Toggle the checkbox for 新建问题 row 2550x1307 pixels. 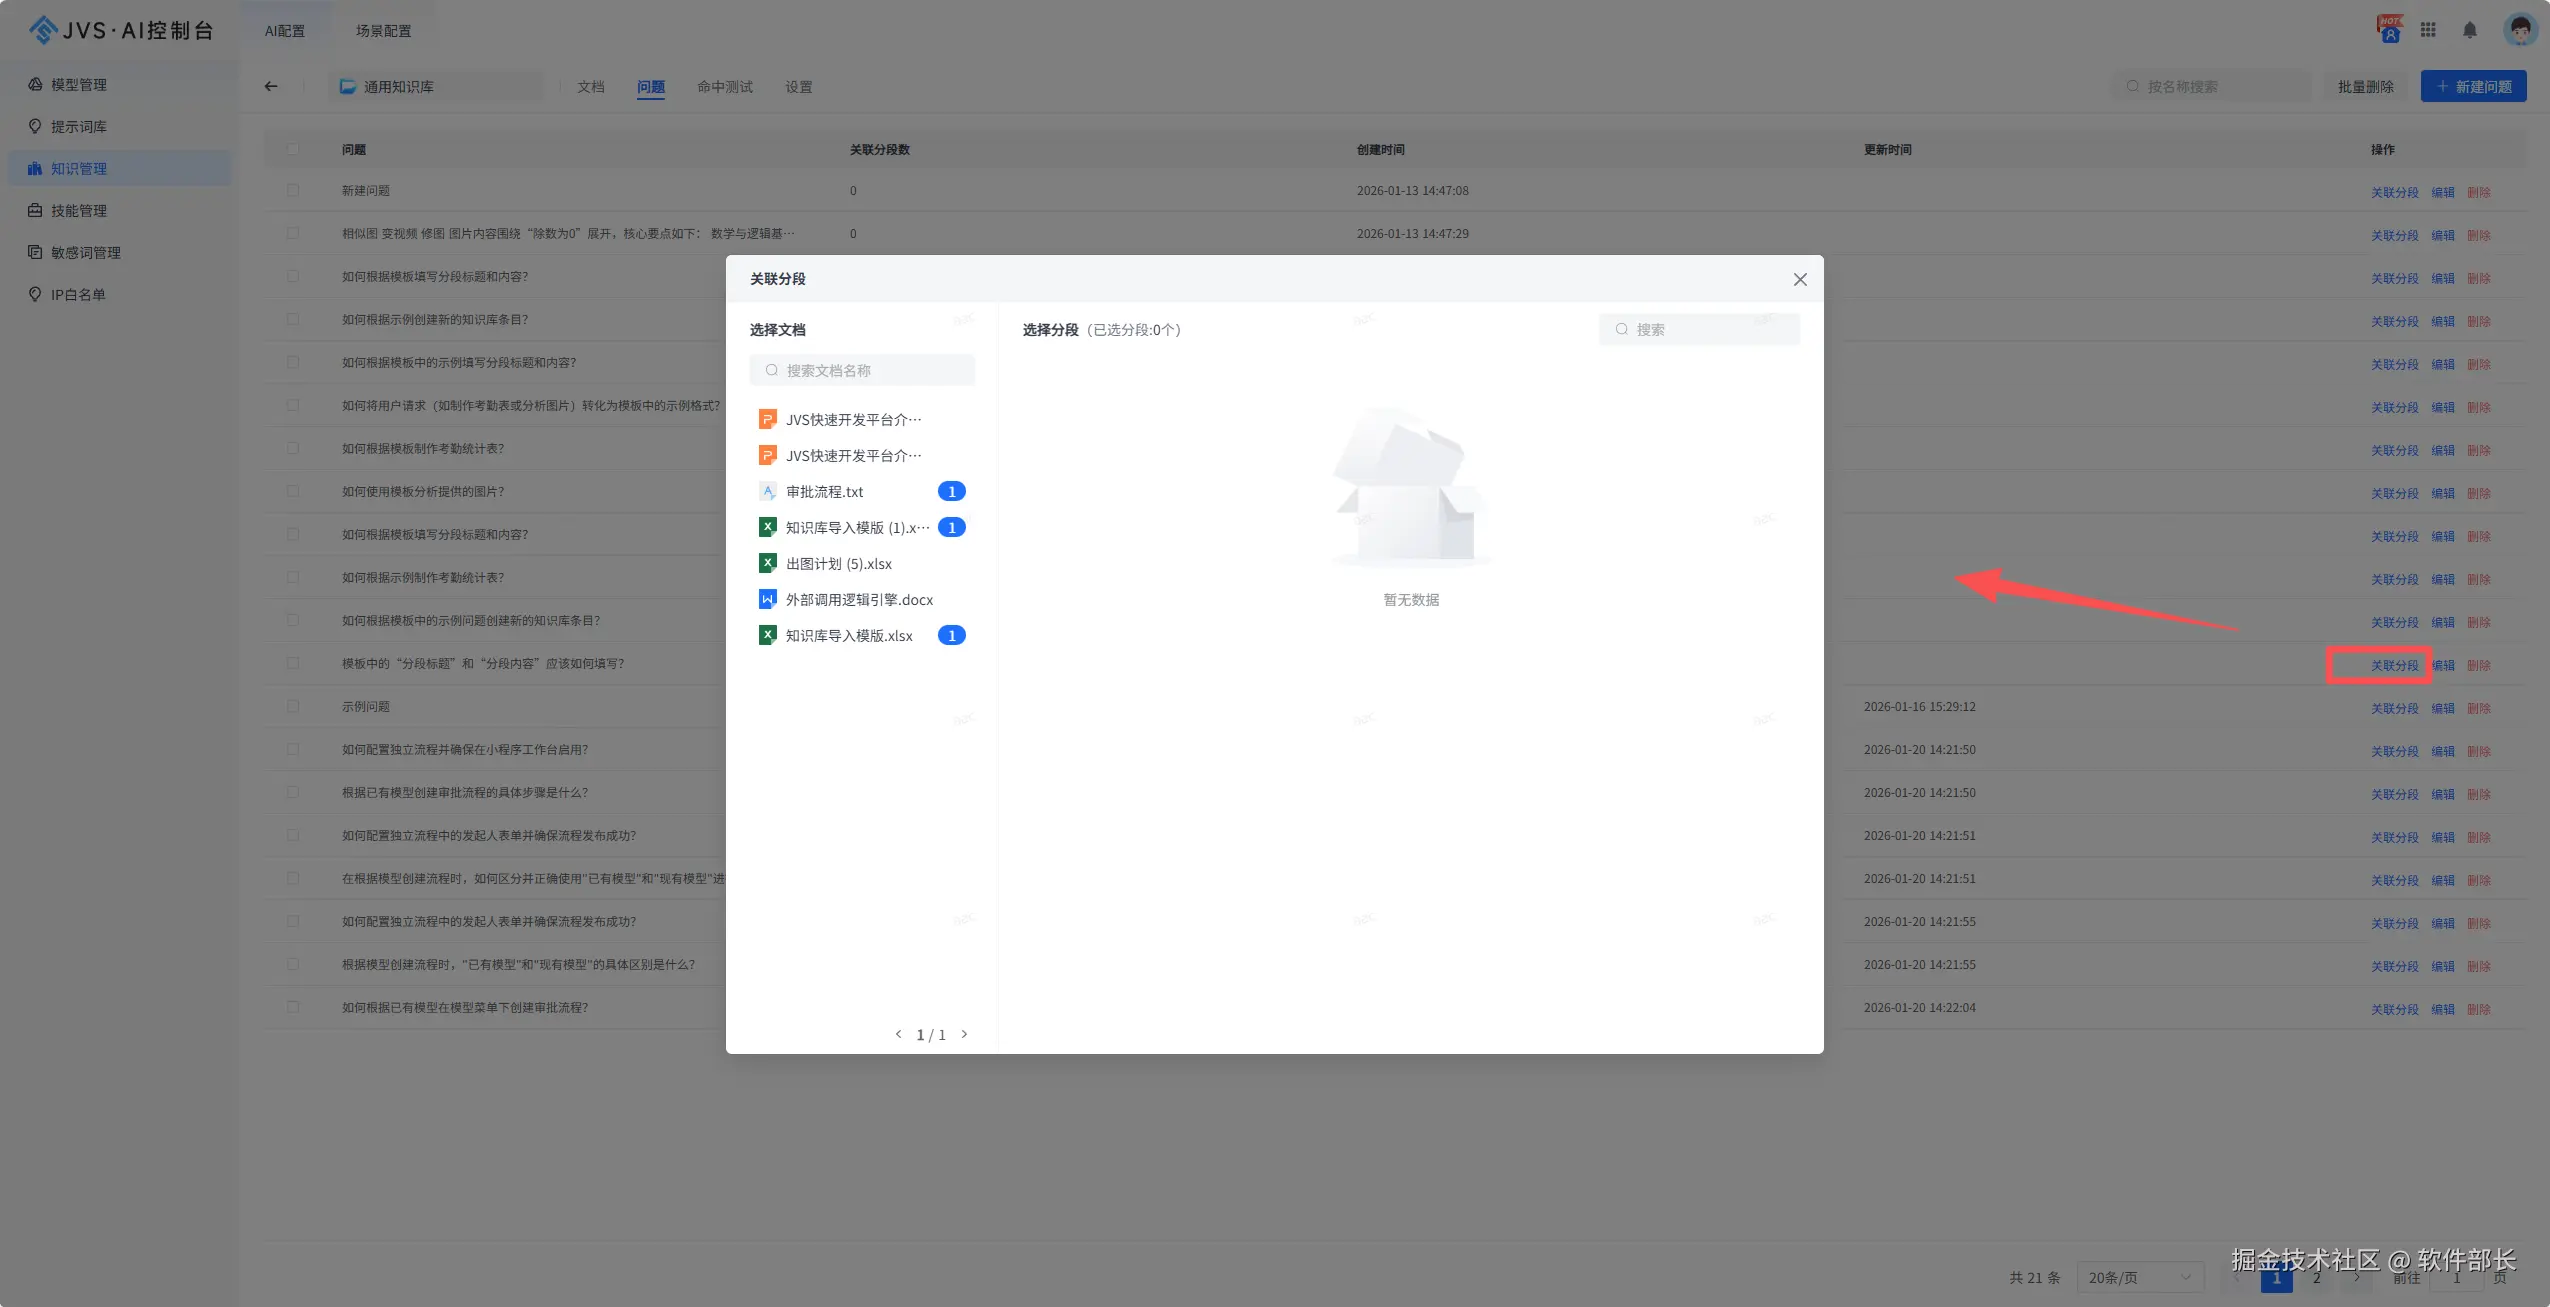(293, 190)
